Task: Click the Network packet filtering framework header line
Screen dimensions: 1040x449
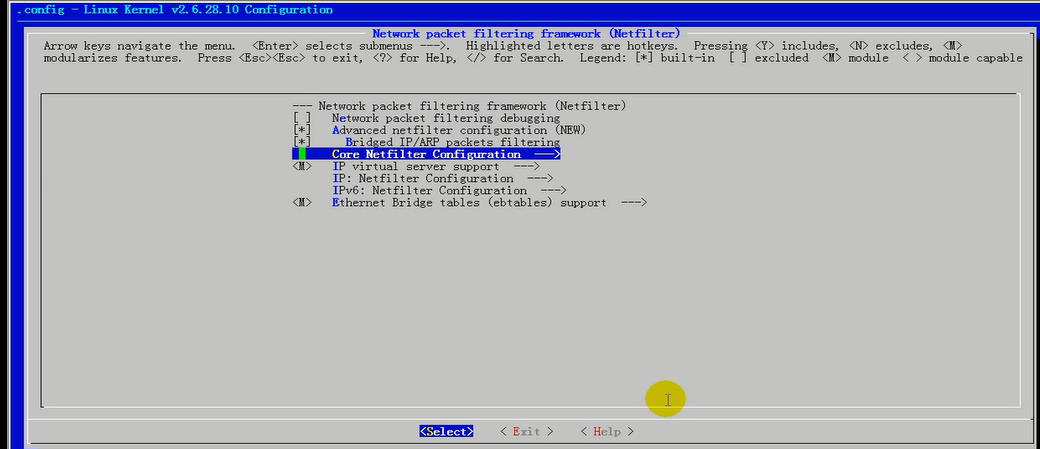Action: click(x=459, y=106)
